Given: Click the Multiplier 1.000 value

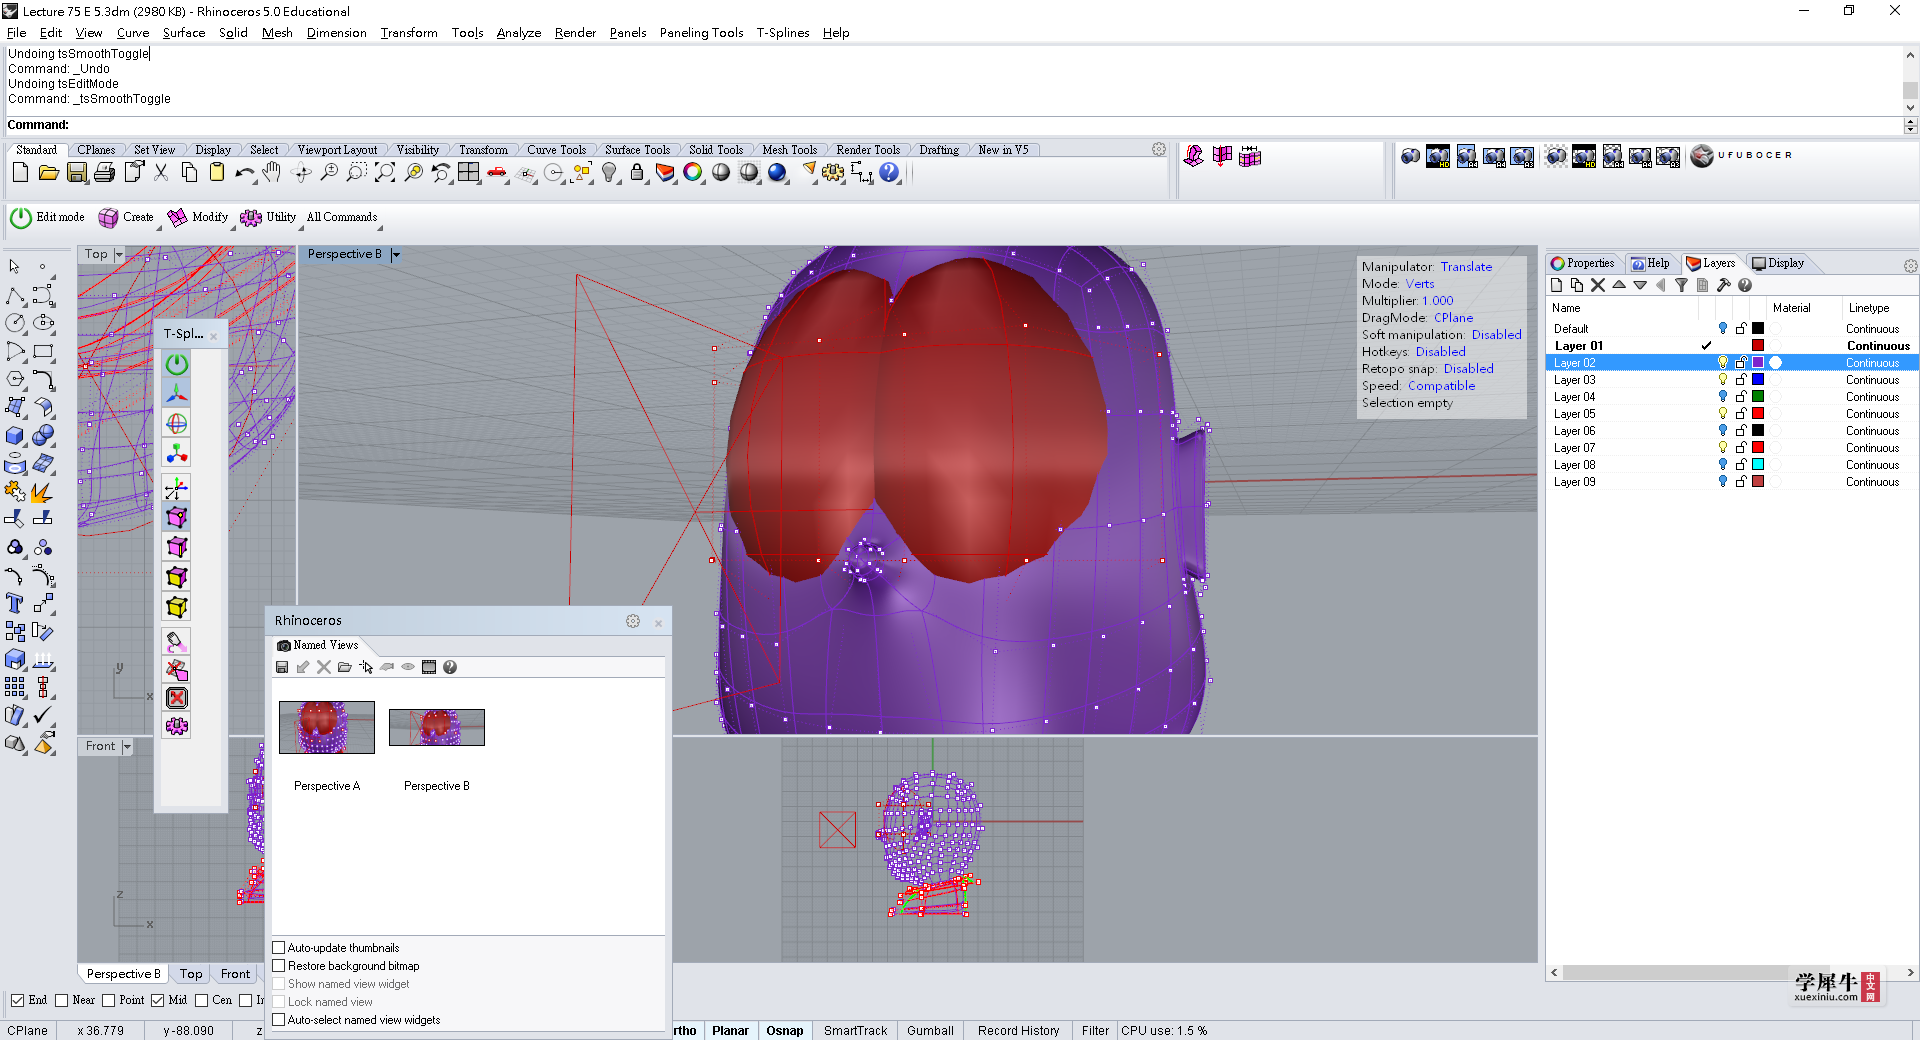Looking at the screenshot, I should (x=1438, y=301).
